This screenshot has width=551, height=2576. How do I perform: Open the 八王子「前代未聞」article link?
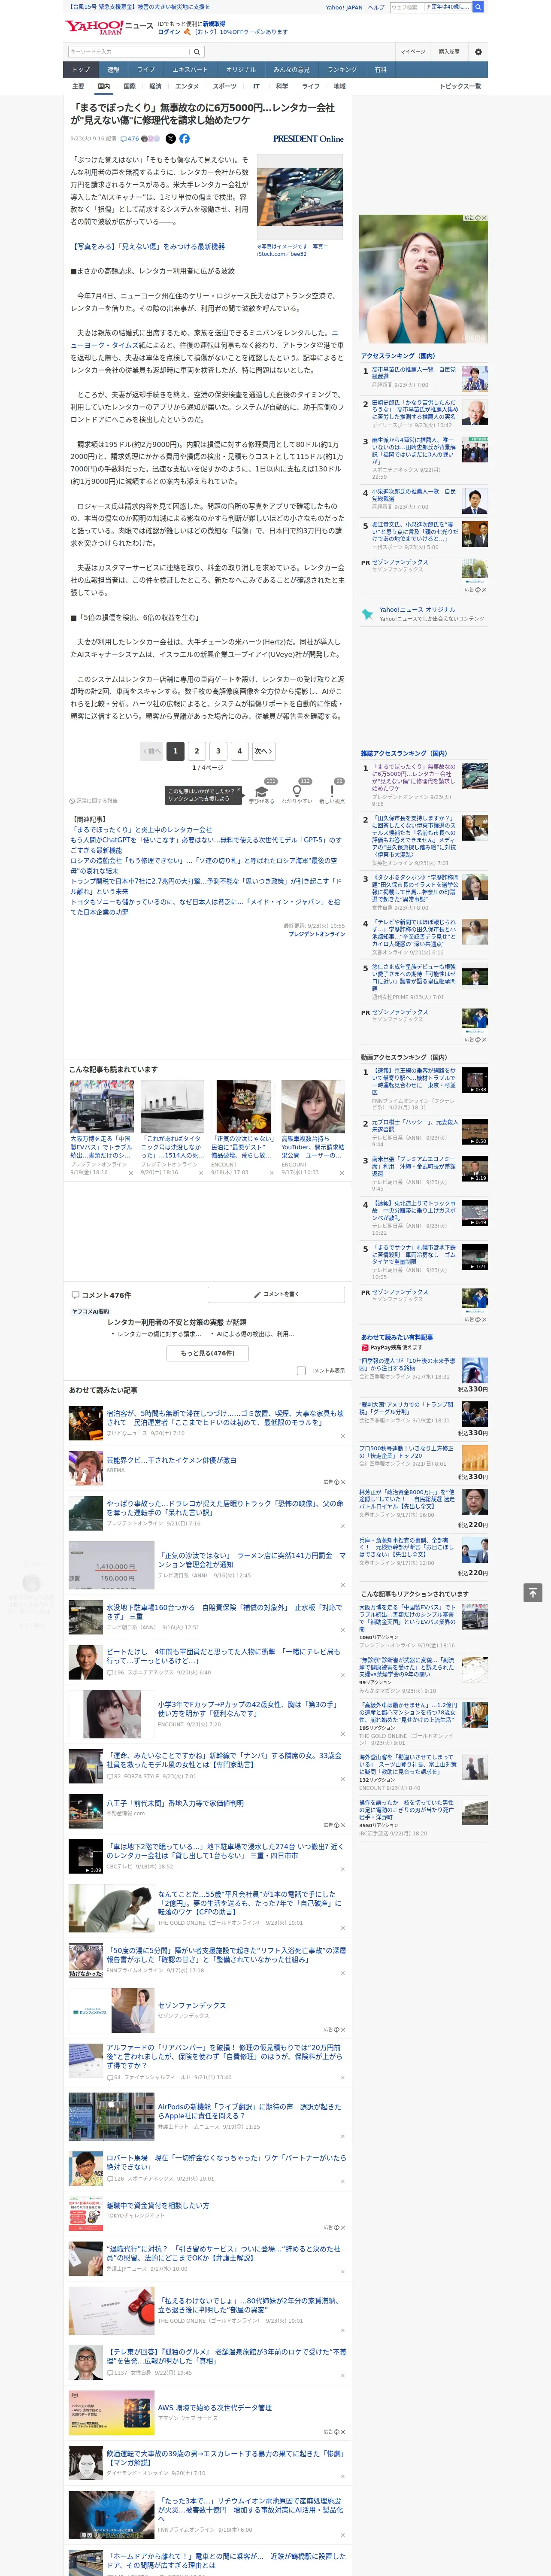[175, 1803]
